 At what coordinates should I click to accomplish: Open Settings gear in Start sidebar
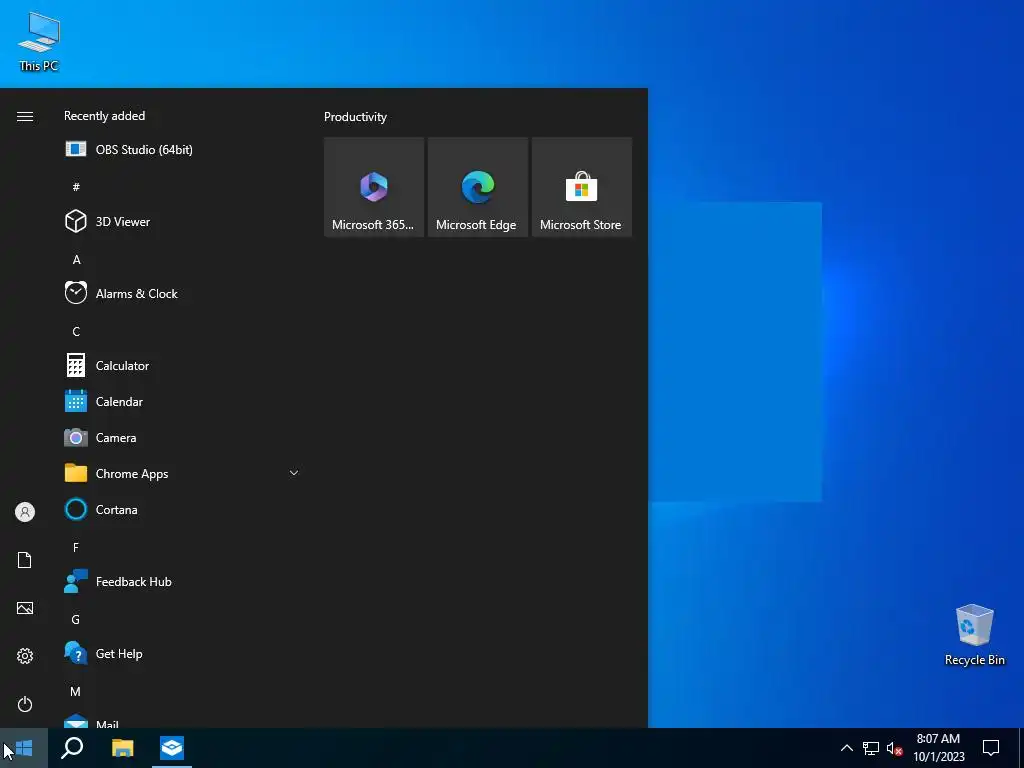click(25, 656)
